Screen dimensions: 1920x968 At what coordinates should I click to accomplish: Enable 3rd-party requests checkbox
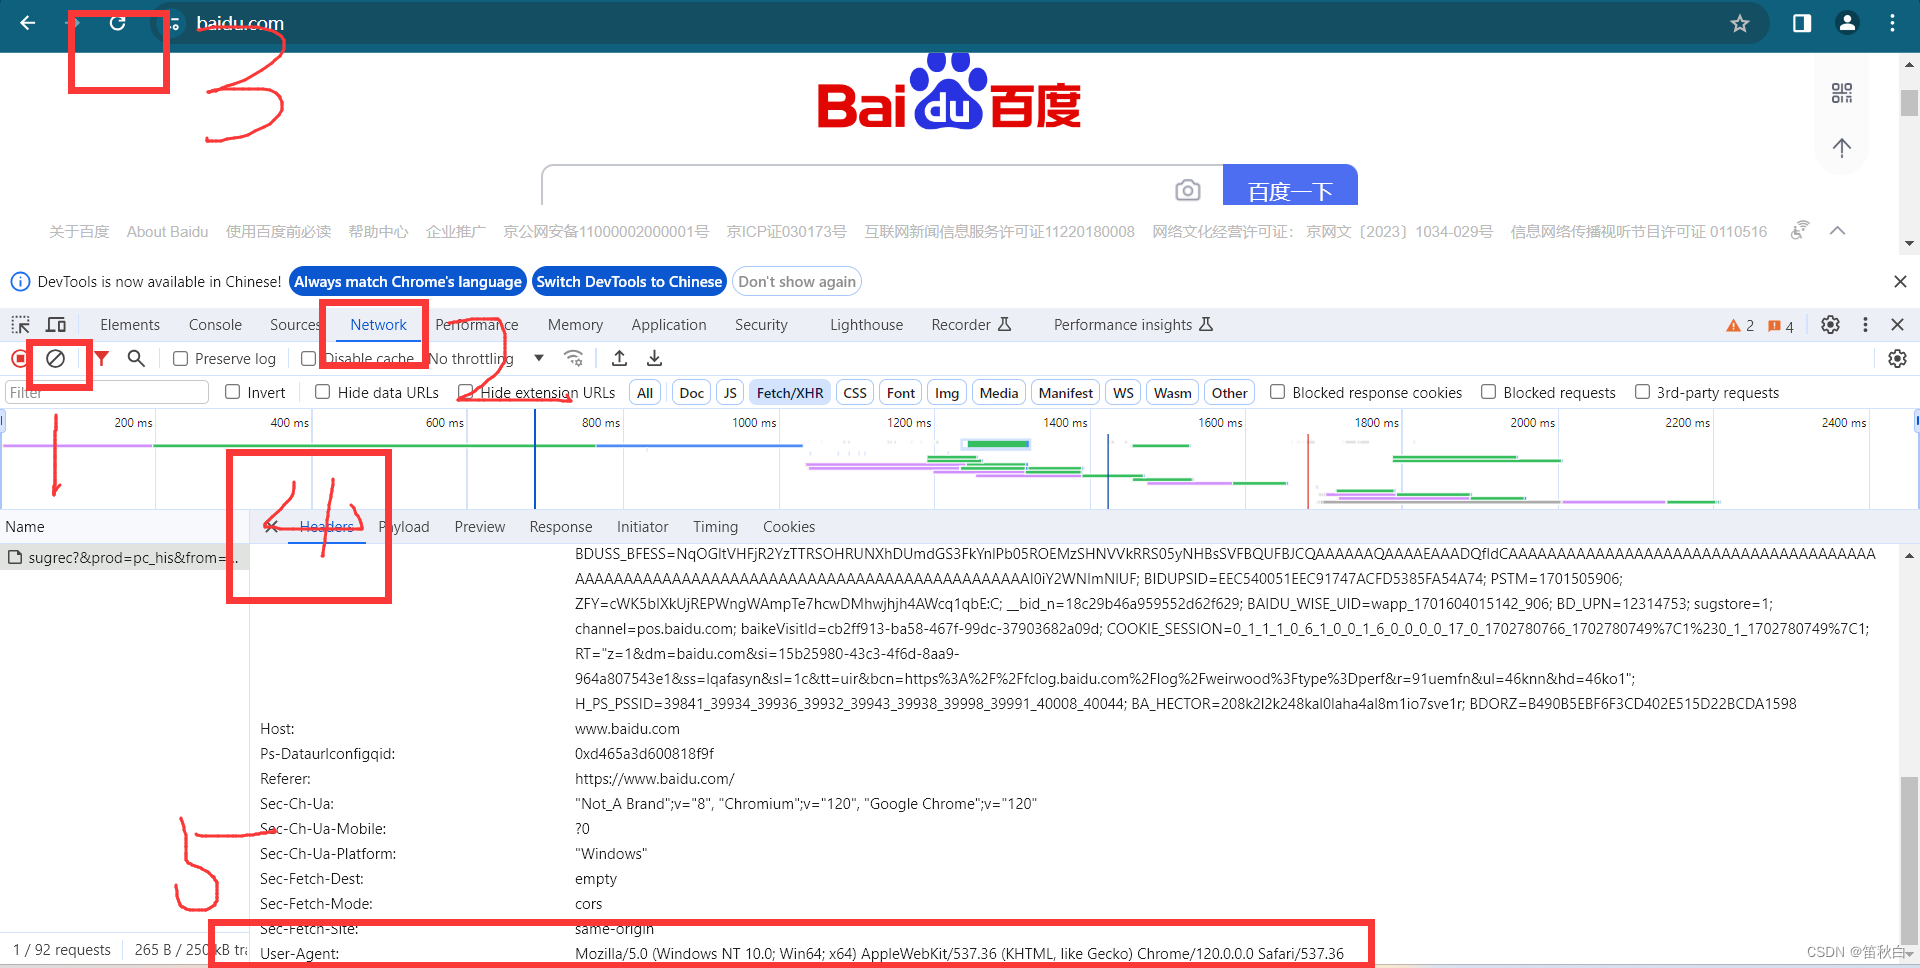pos(1642,392)
